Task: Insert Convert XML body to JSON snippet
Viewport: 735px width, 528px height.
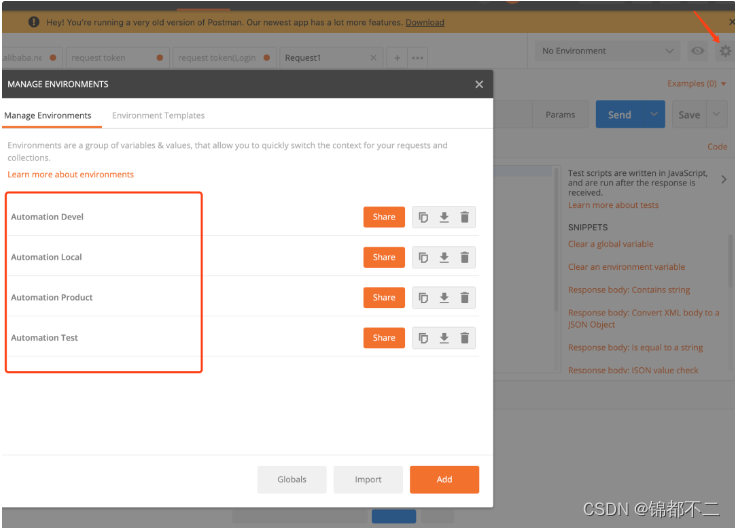Action: [644, 318]
